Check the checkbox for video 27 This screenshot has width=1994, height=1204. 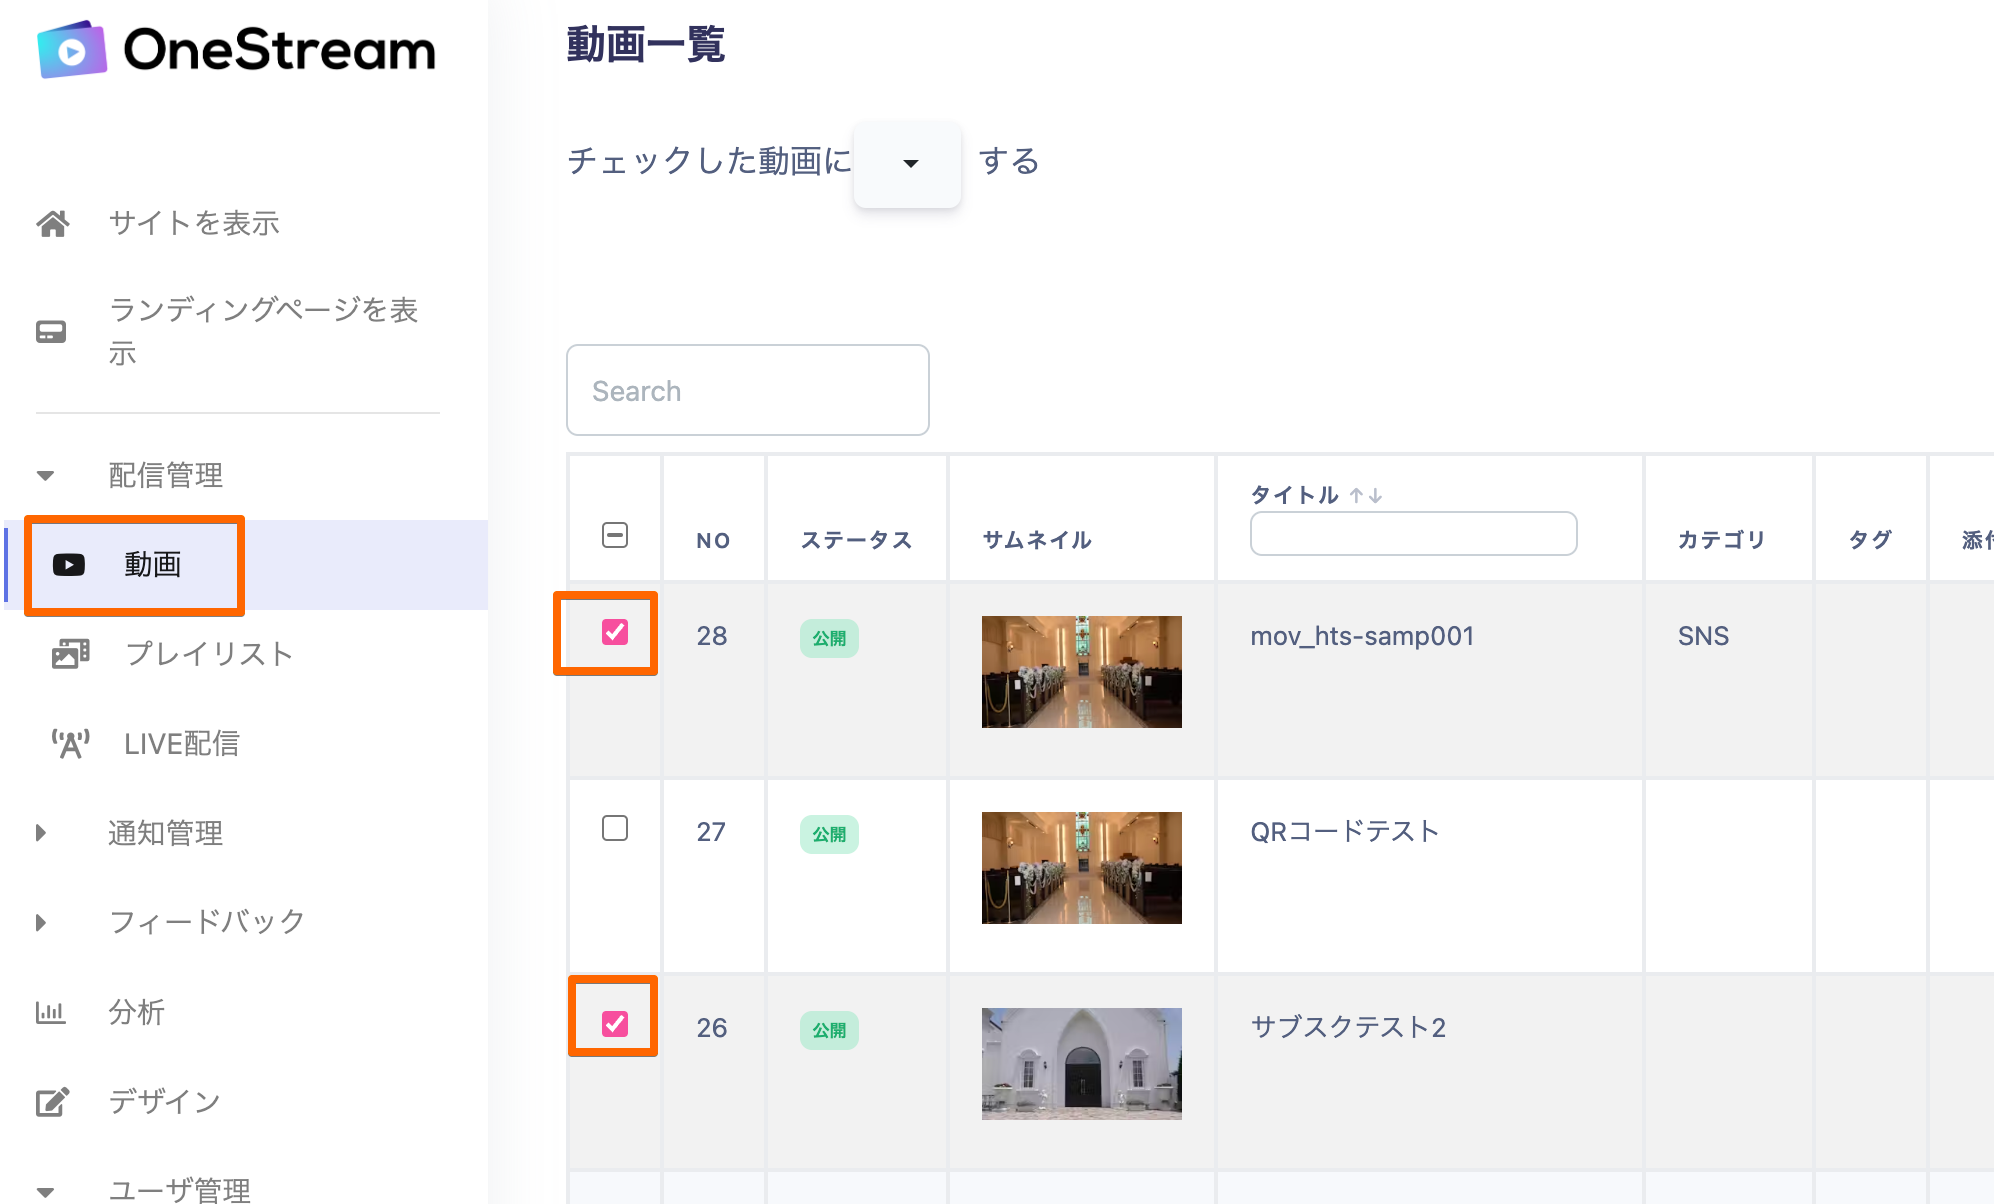[x=615, y=828]
